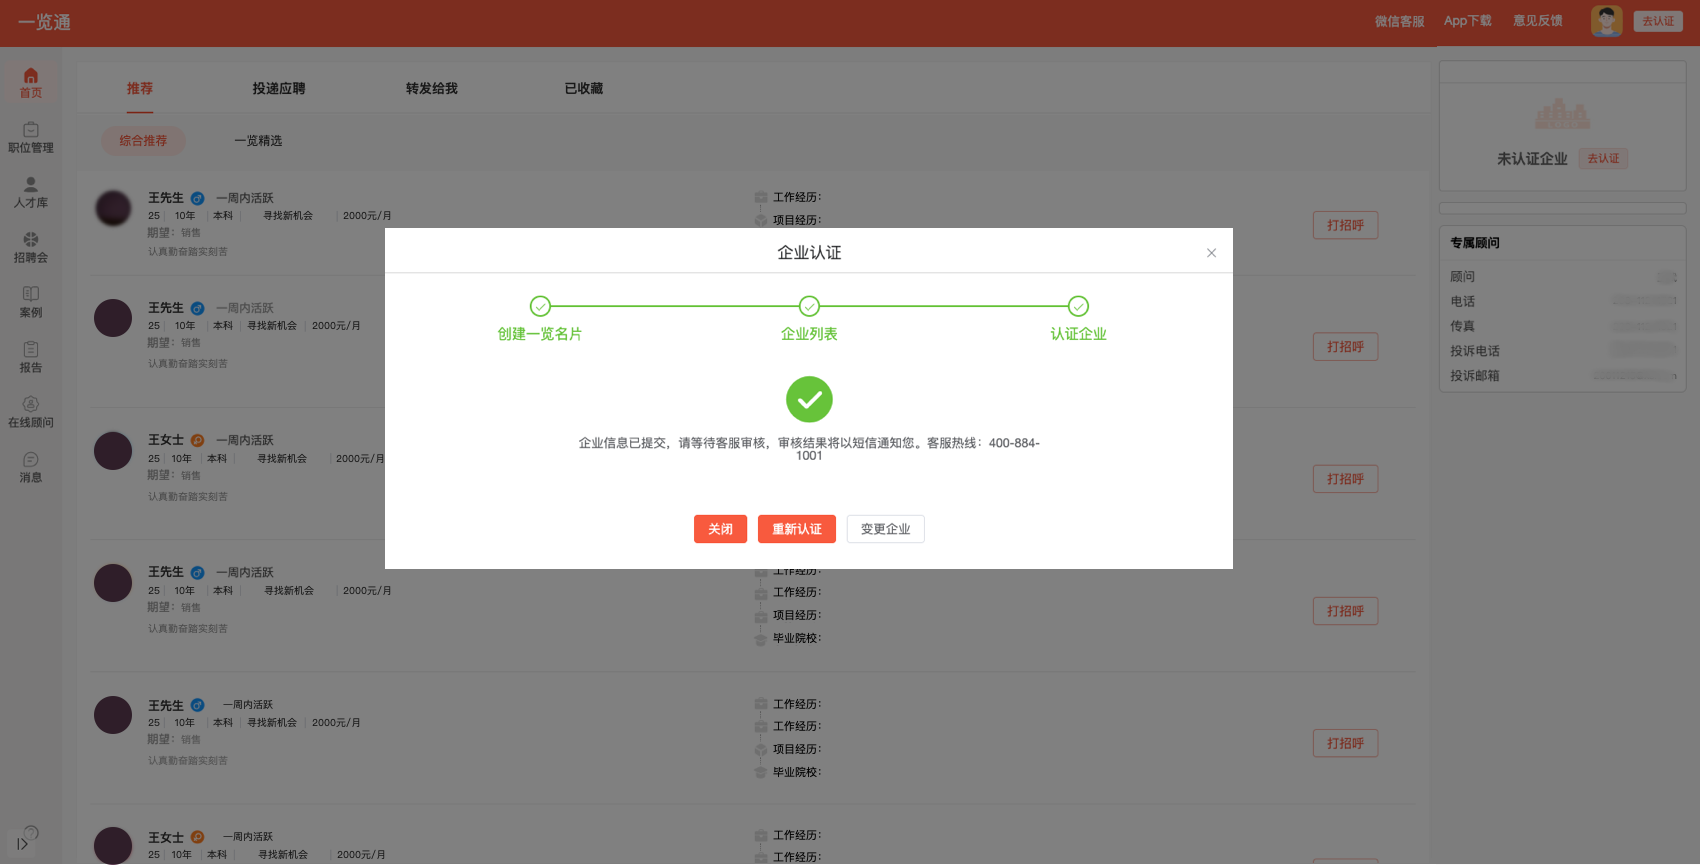Click the 投诉电话 row label

[1475, 351]
